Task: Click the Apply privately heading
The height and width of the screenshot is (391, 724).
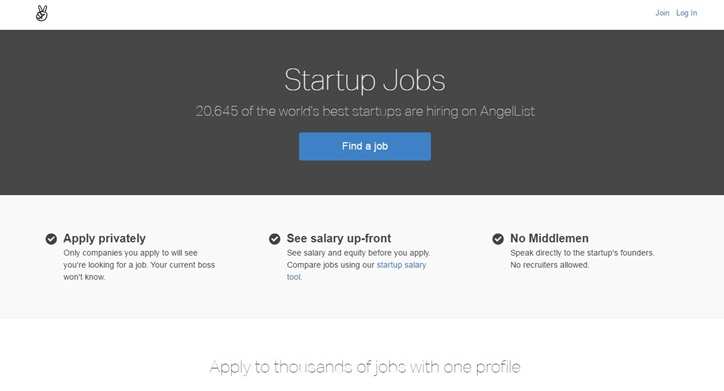Action: (x=104, y=238)
